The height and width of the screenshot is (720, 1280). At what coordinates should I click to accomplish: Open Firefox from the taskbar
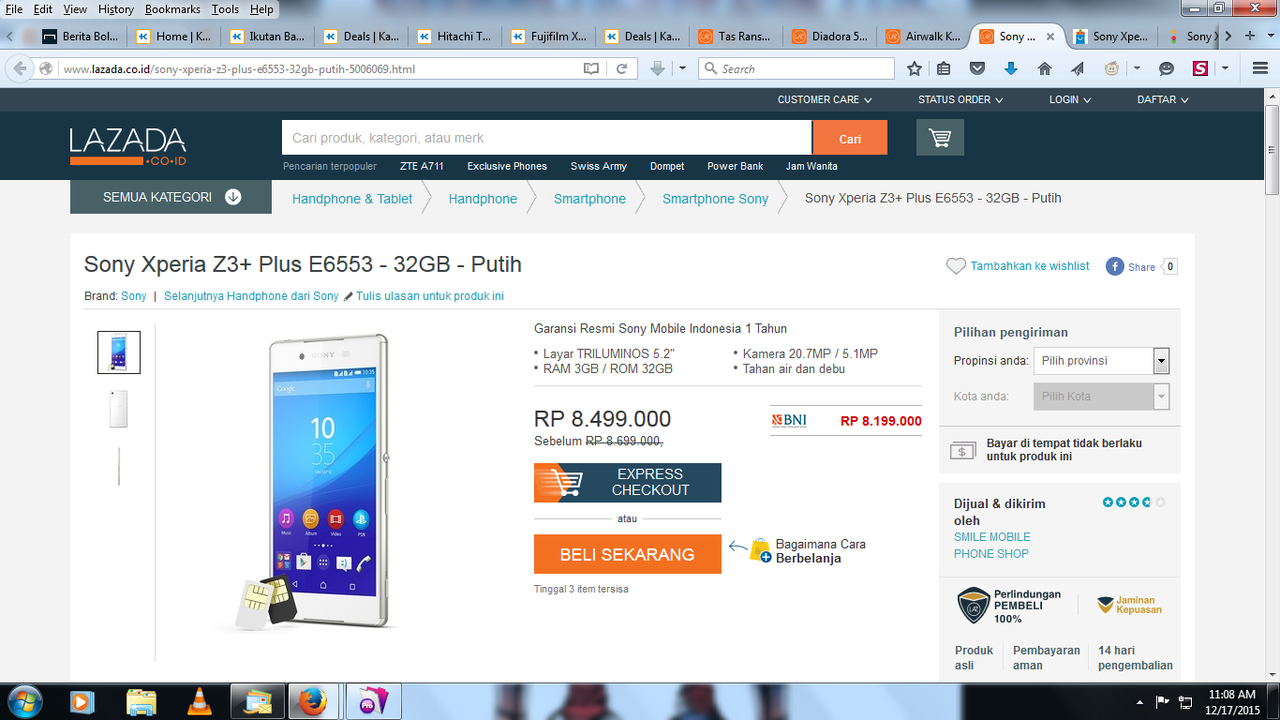coord(315,702)
